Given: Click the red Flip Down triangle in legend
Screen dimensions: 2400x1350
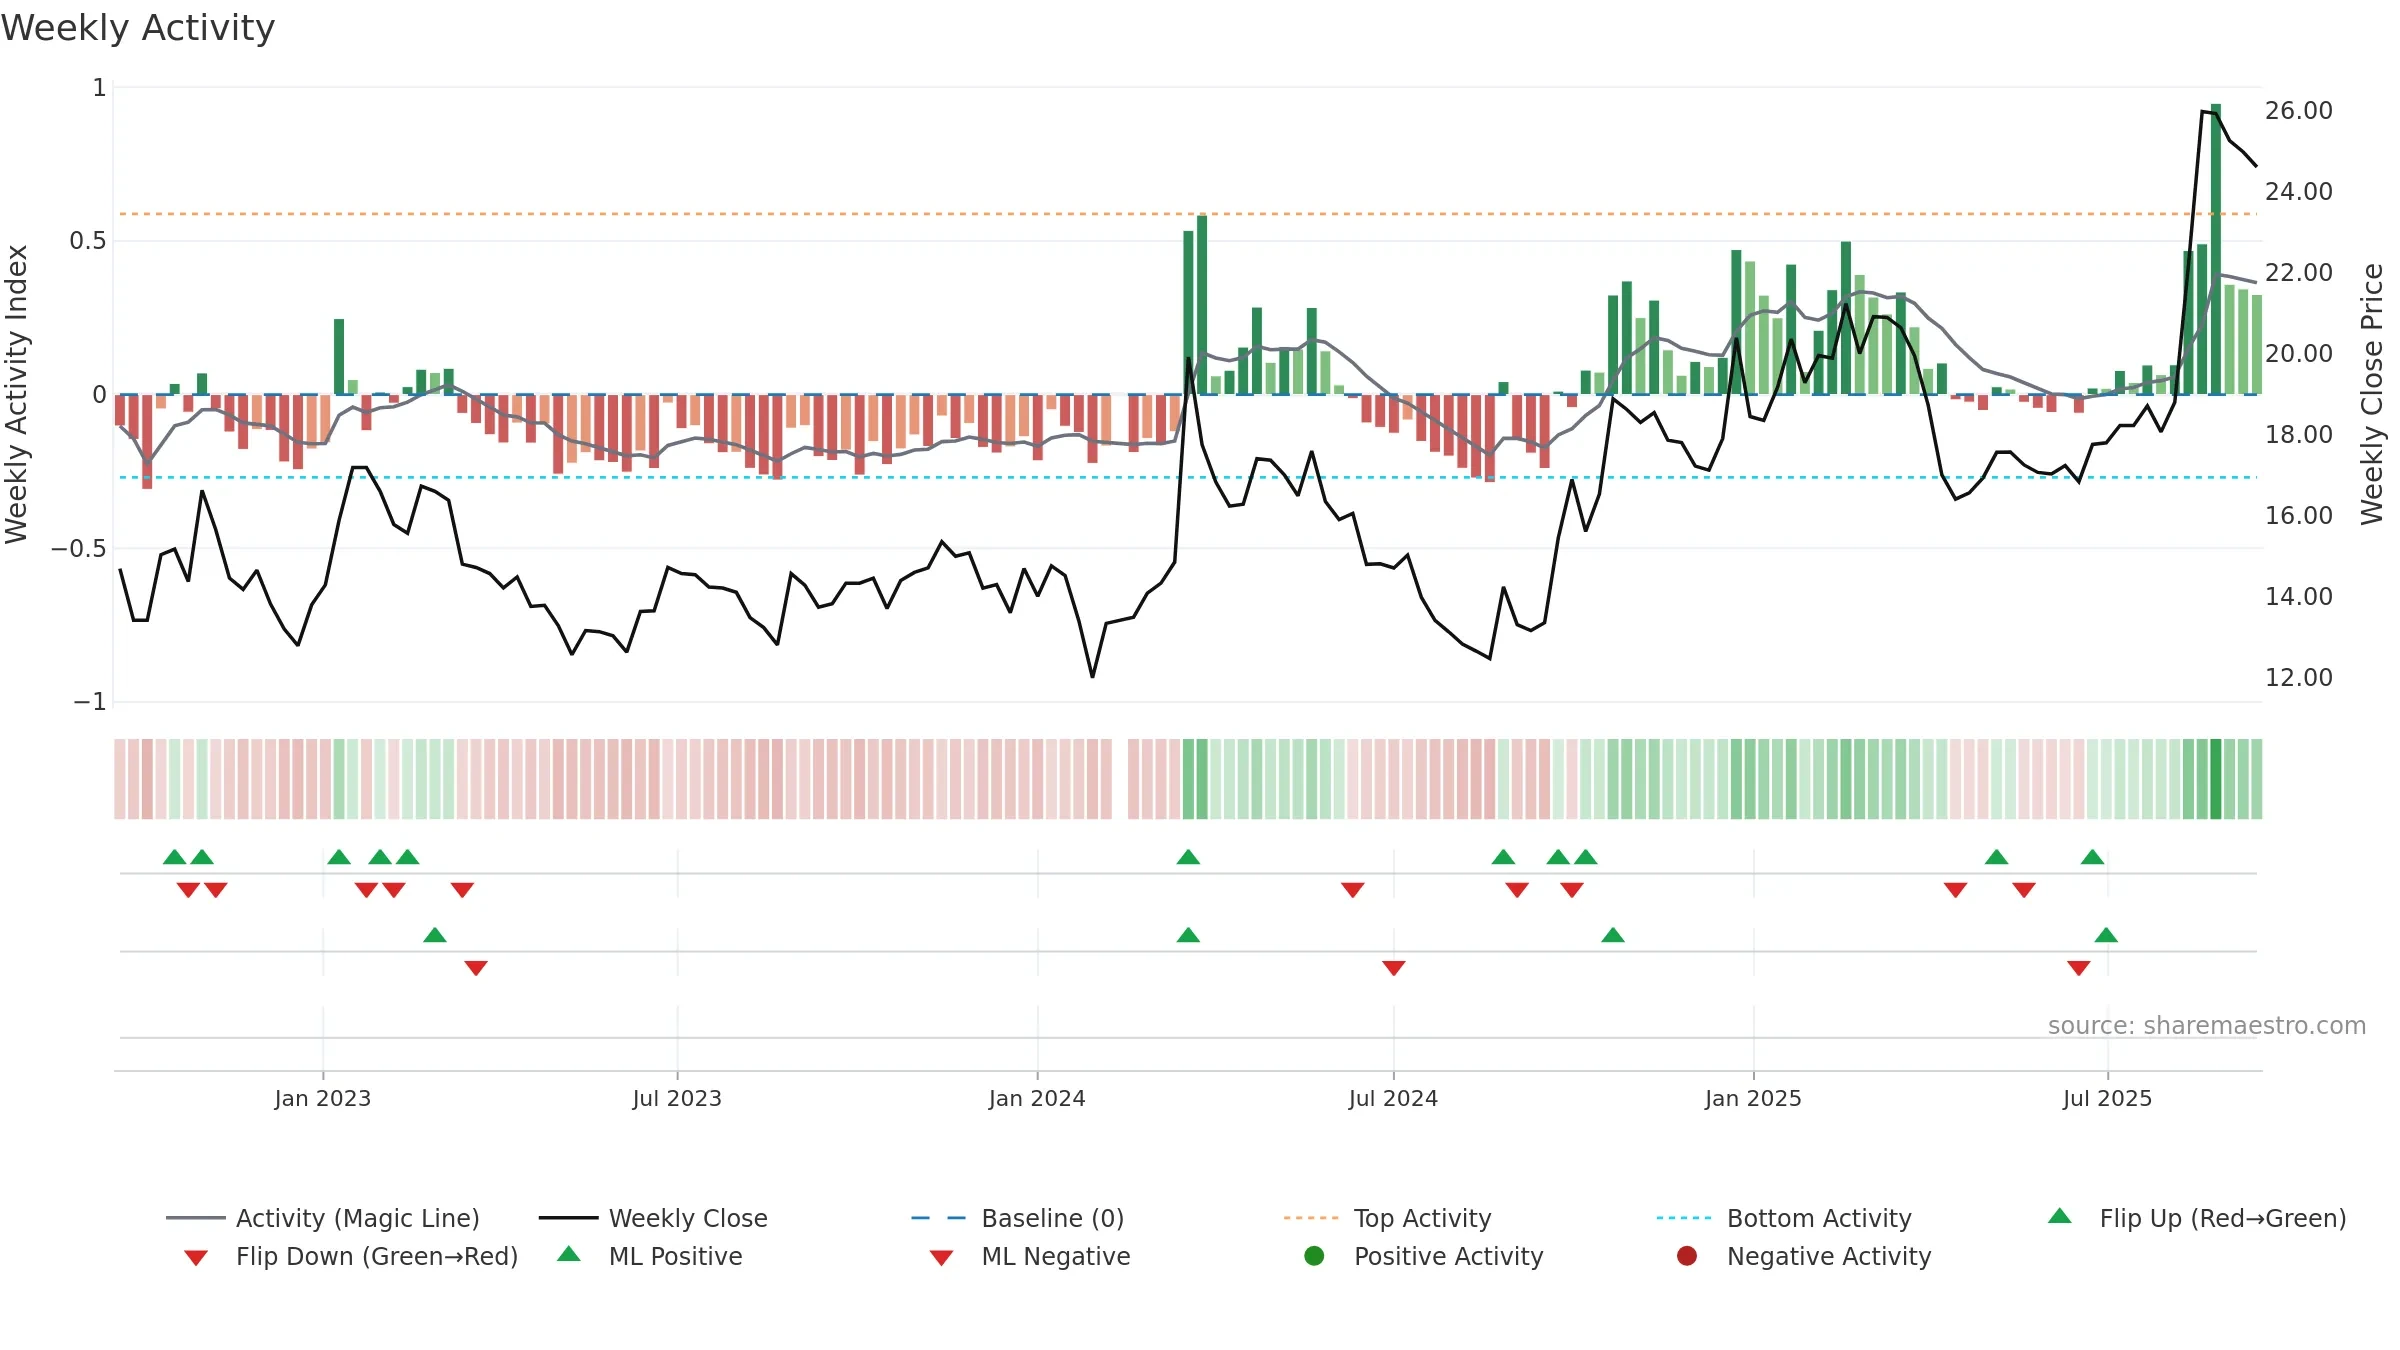Looking at the screenshot, I should point(196,1257).
